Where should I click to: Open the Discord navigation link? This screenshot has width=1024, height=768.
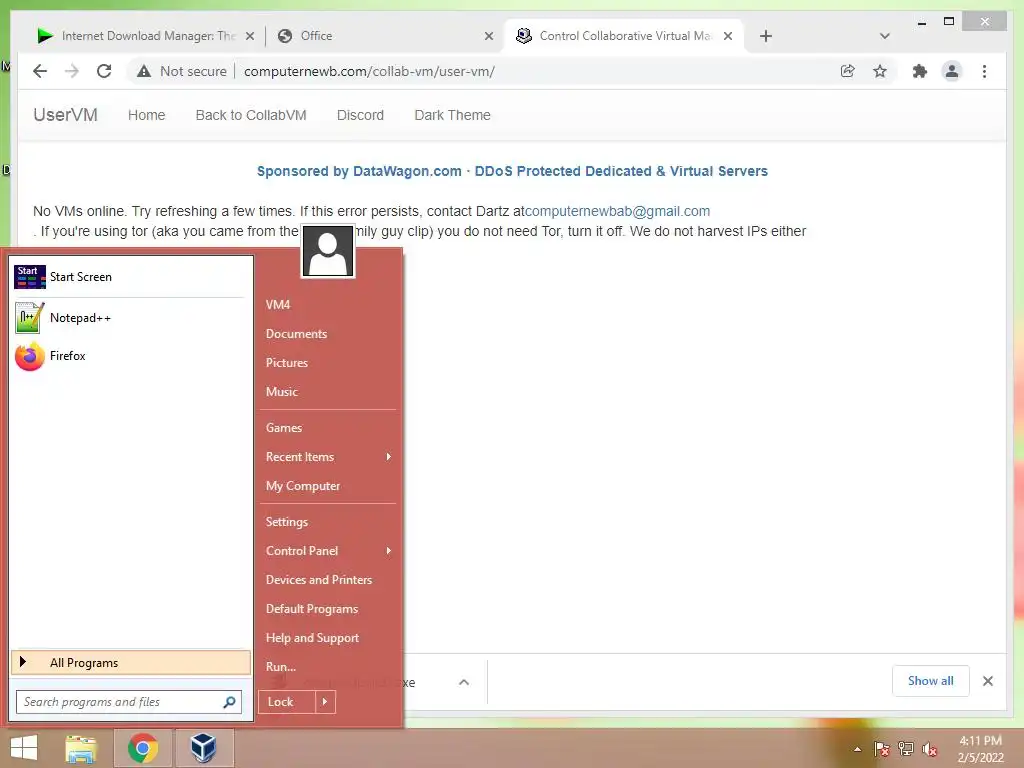(x=360, y=115)
